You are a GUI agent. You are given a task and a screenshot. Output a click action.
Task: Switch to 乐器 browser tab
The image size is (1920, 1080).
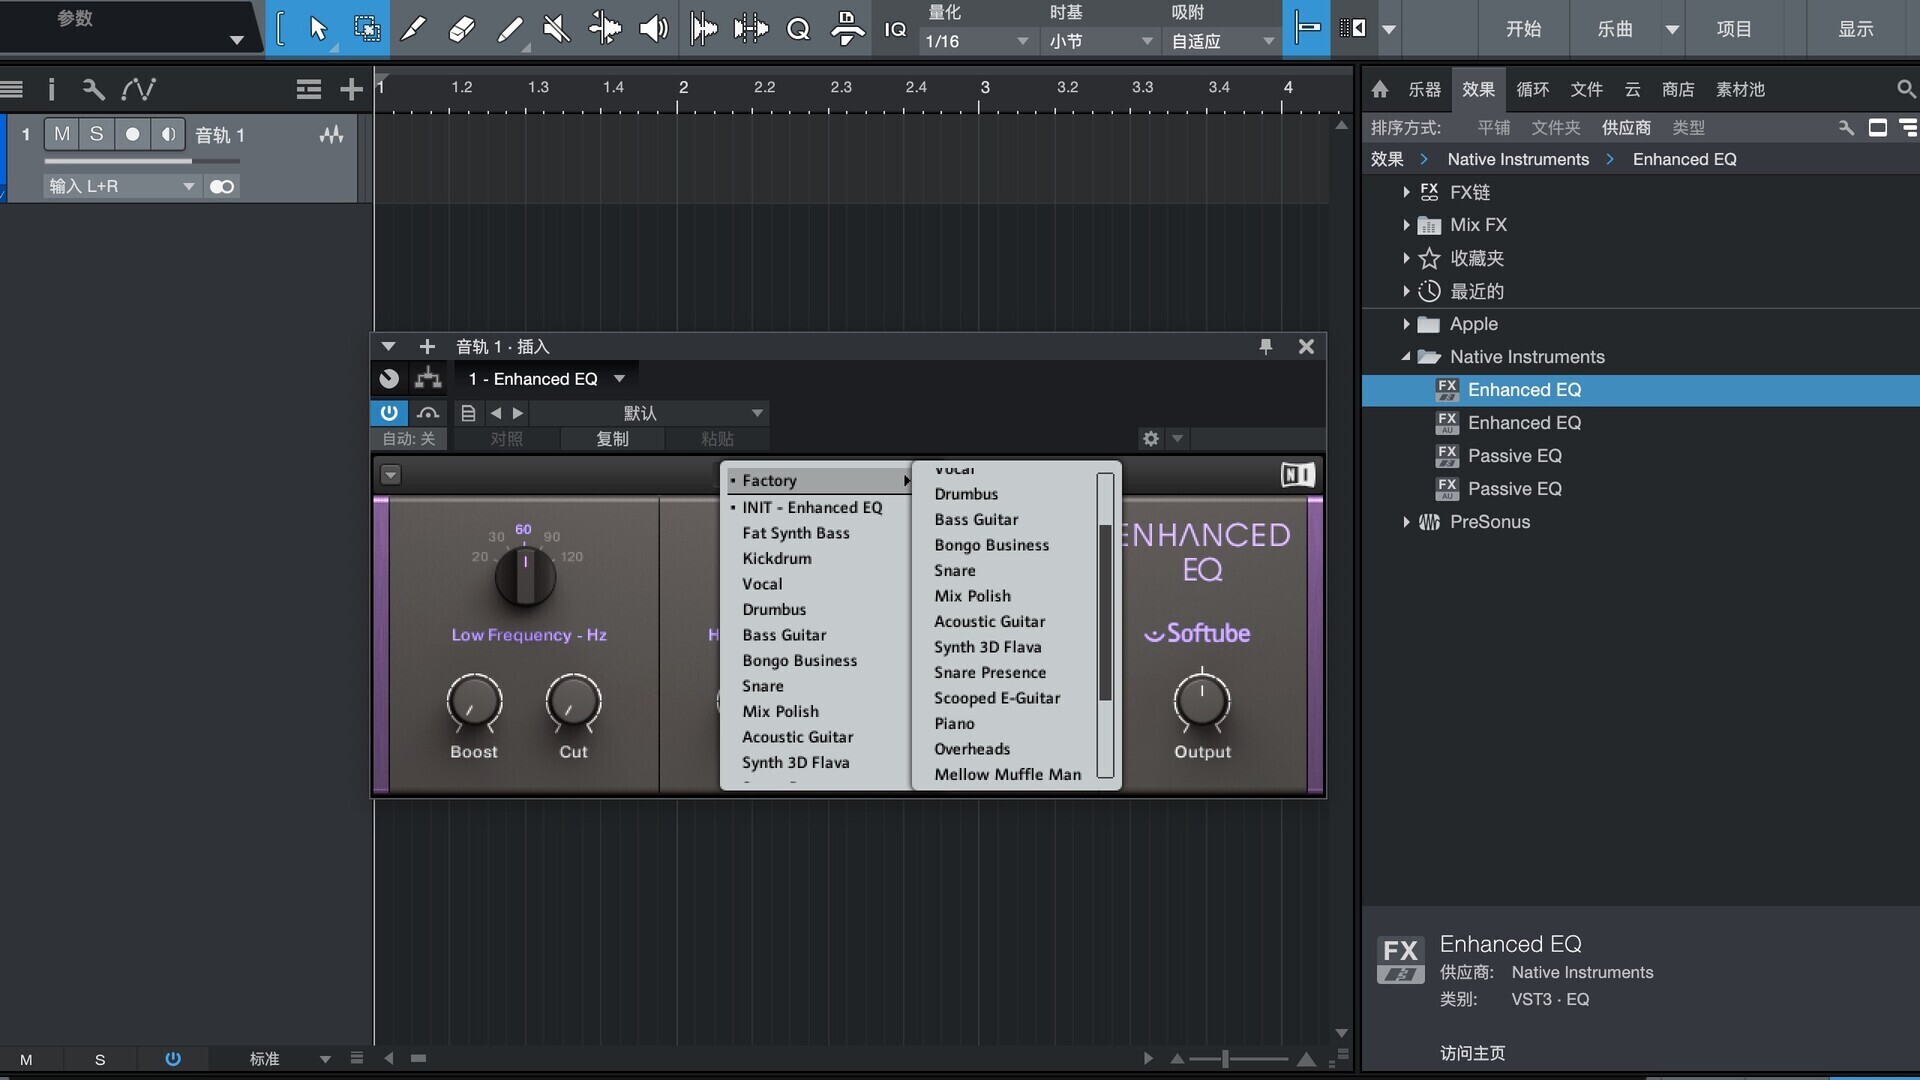[1424, 89]
